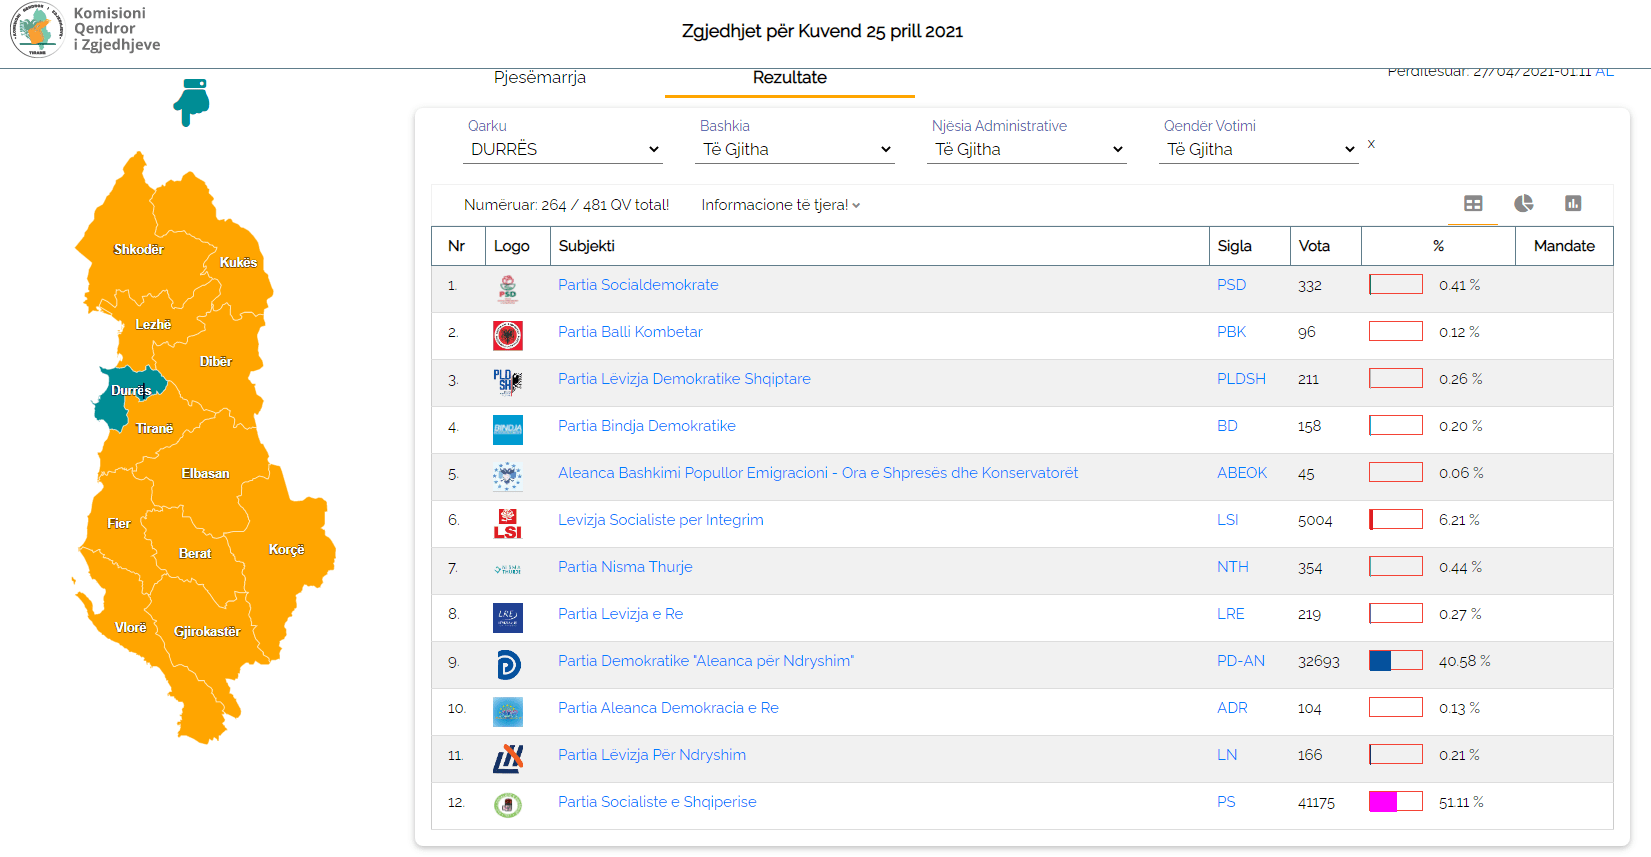Select Tiranë region on the map
The image size is (1651, 857).
coord(155,428)
